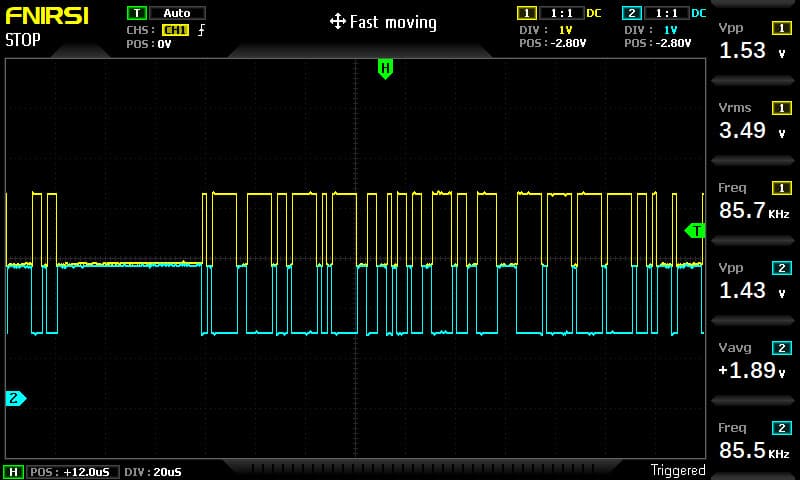
Task: Change the CH1 trigger source selection
Action: [174, 30]
